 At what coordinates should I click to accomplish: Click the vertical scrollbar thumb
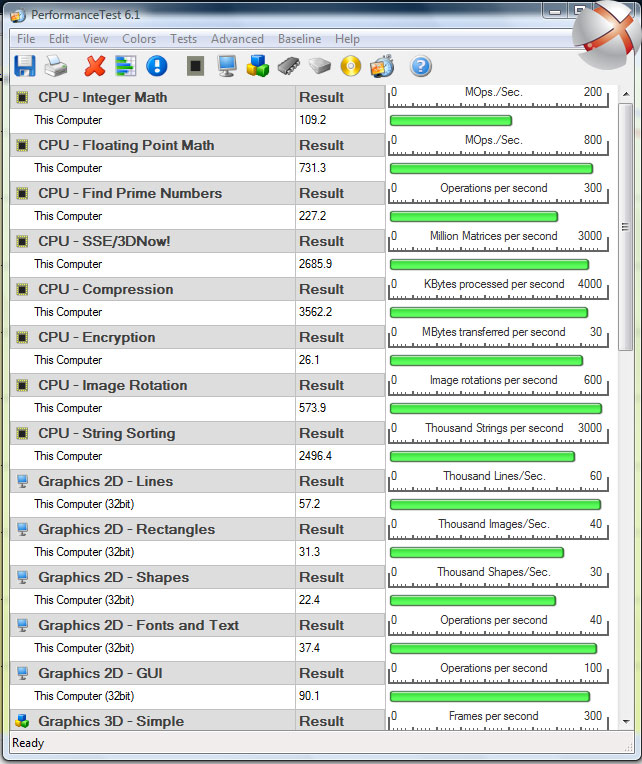(626, 227)
